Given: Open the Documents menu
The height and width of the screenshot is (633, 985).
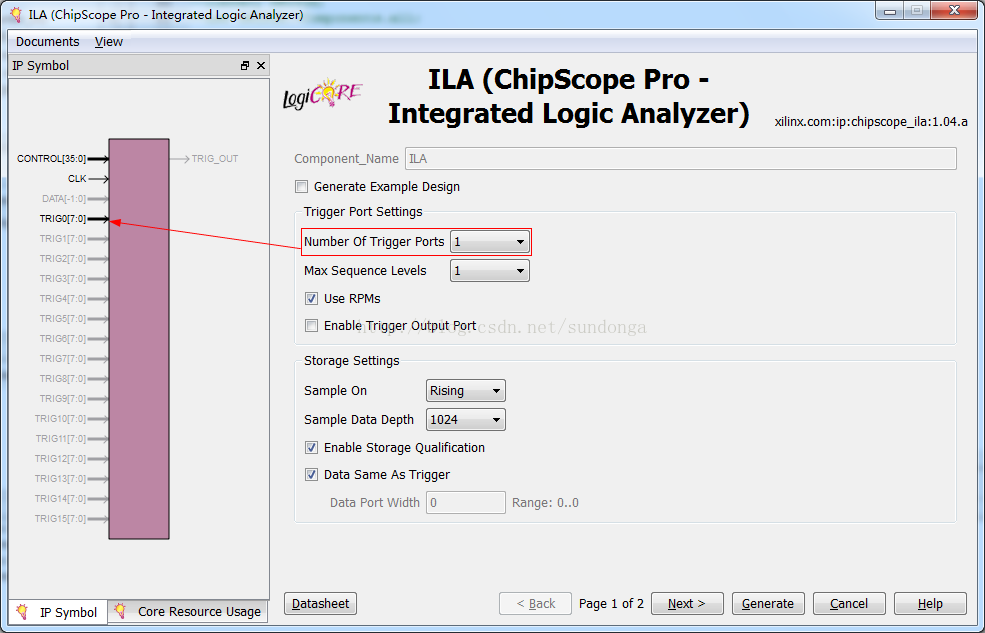Looking at the screenshot, I should coord(48,41).
